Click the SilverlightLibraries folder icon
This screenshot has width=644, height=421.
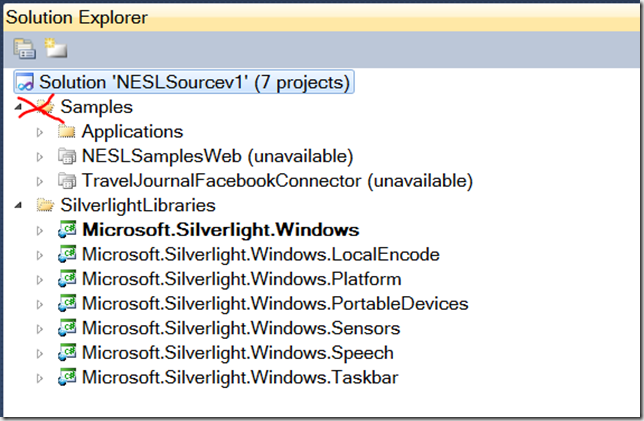[45, 205]
